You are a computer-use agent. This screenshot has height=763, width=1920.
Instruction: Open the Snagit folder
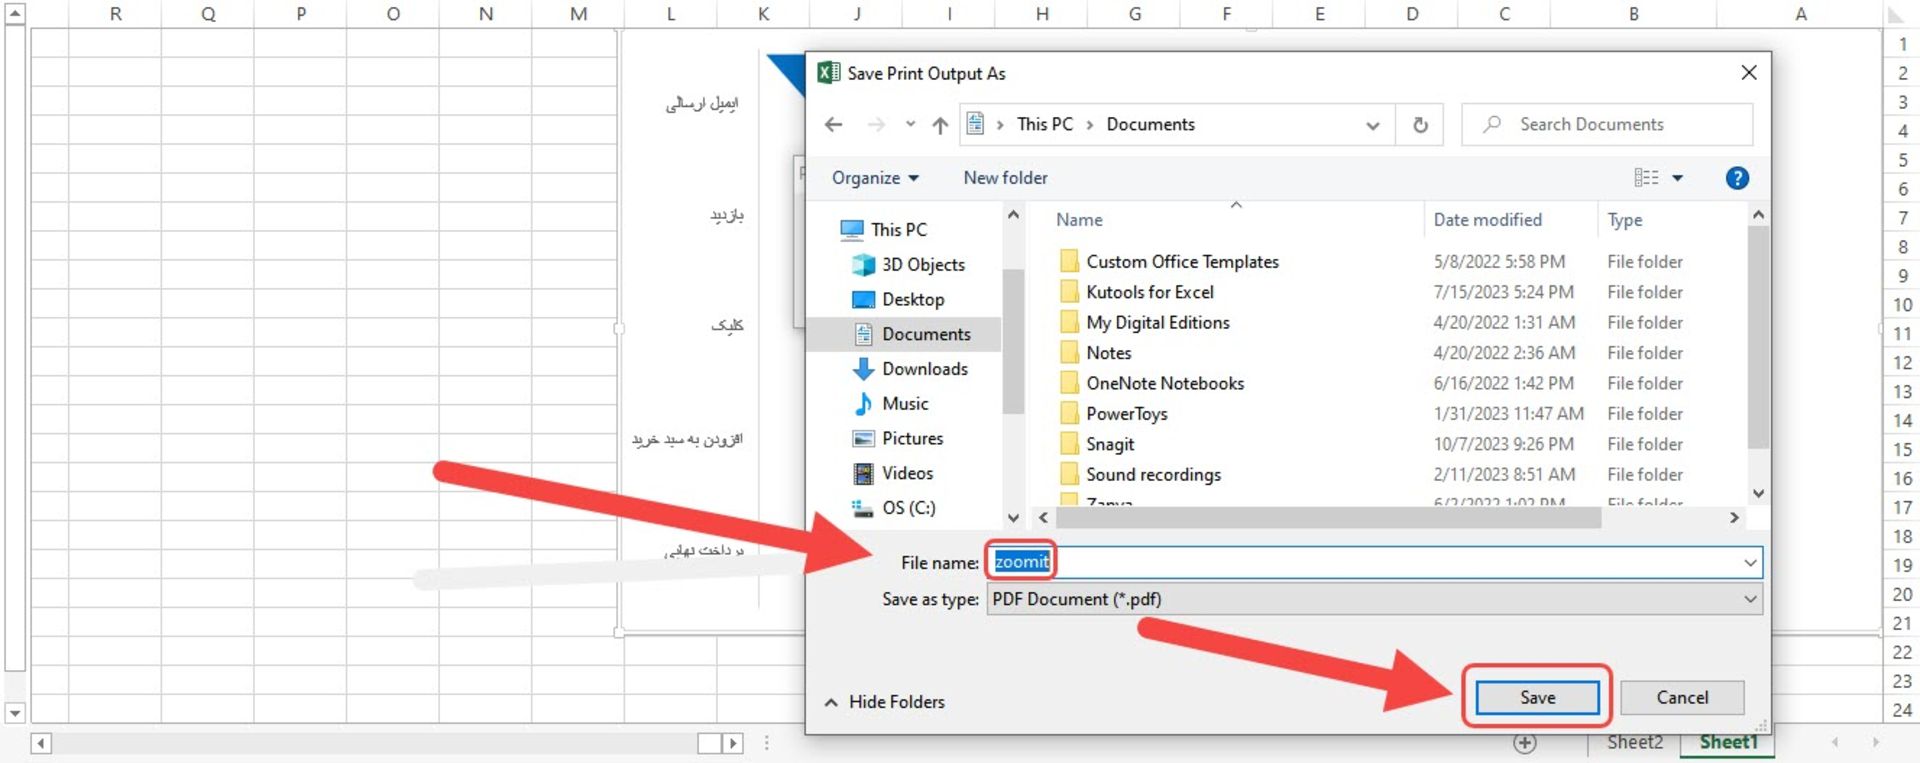(1110, 445)
